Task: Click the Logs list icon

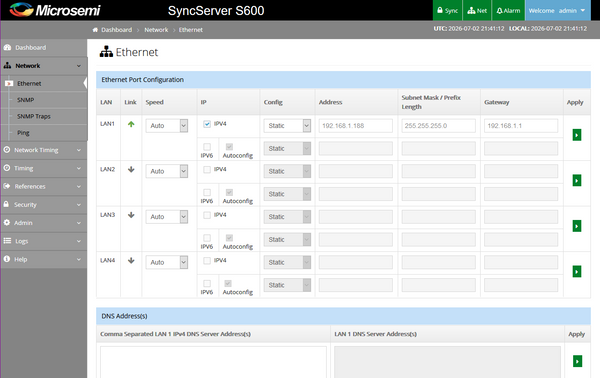Action: 7,241
